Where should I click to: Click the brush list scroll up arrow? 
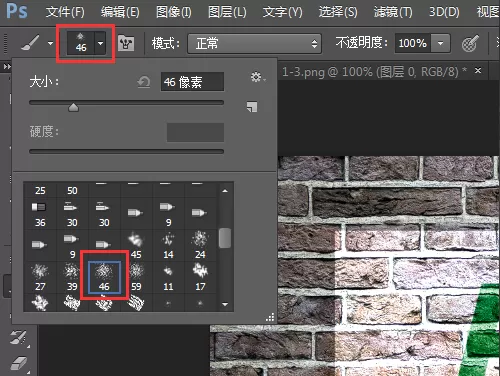click(225, 191)
